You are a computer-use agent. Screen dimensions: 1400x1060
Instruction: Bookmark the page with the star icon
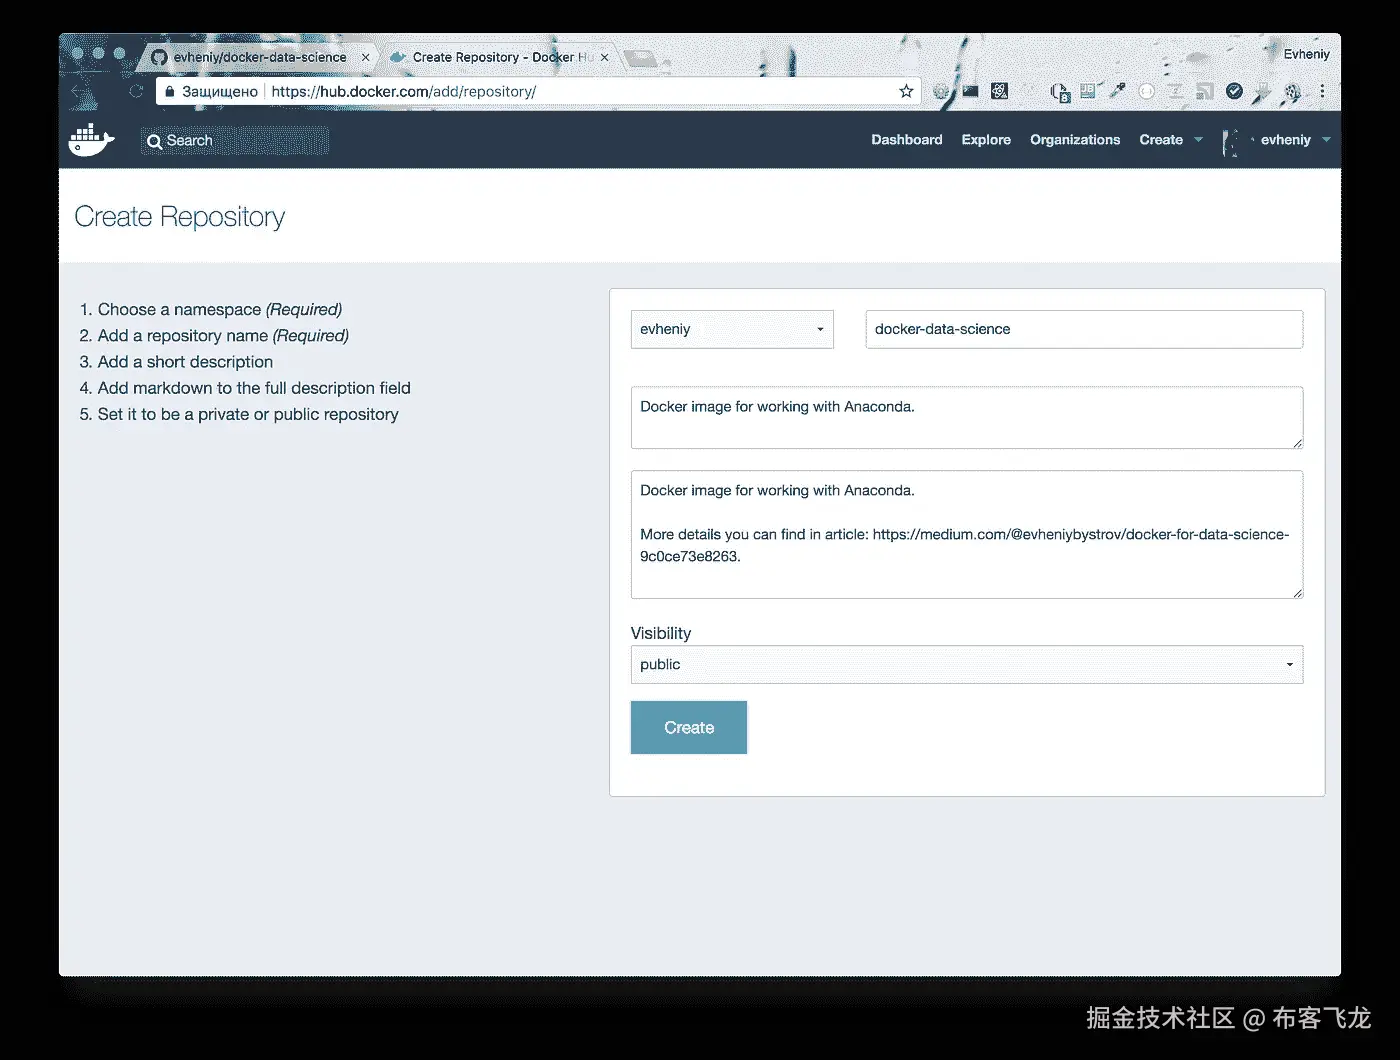tap(906, 91)
